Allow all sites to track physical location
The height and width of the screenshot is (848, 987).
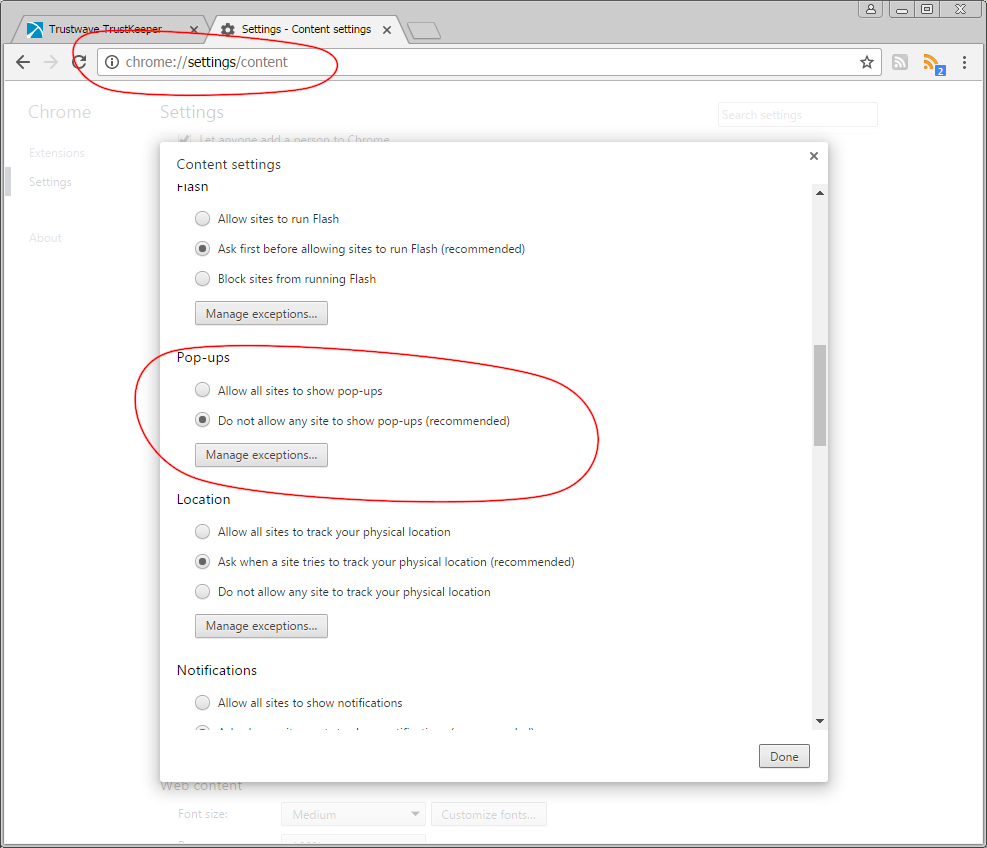click(x=202, y=531)
